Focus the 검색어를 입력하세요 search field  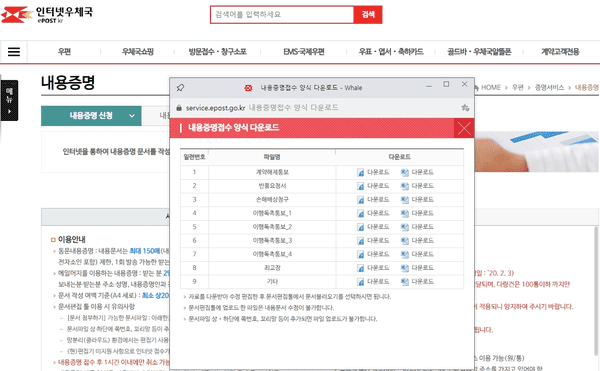282,15
